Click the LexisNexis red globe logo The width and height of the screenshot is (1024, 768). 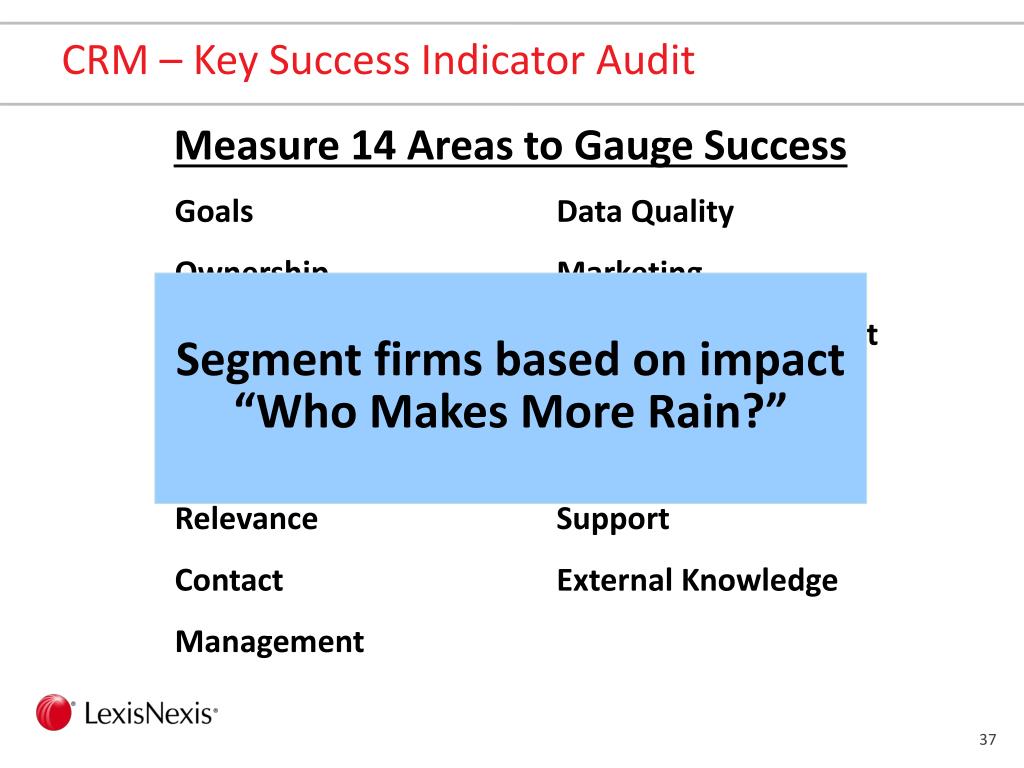(x=54, y=712)
